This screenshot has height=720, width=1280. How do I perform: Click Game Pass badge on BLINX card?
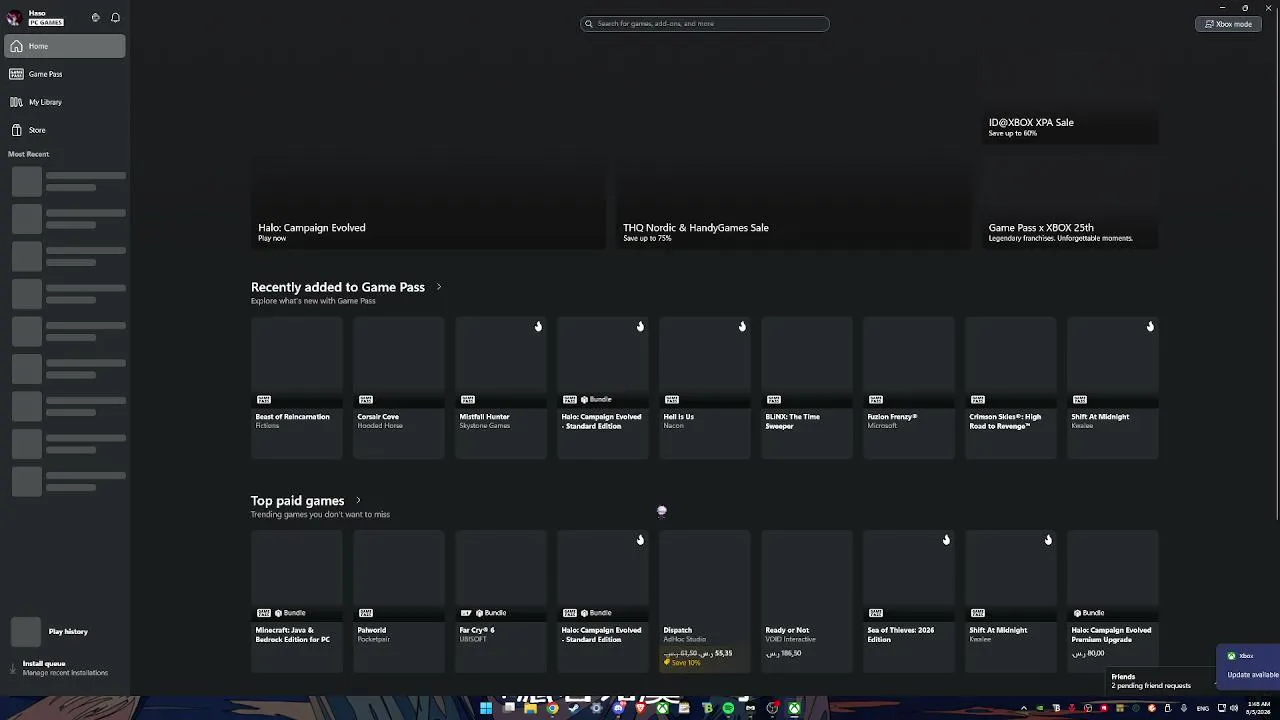774,400
